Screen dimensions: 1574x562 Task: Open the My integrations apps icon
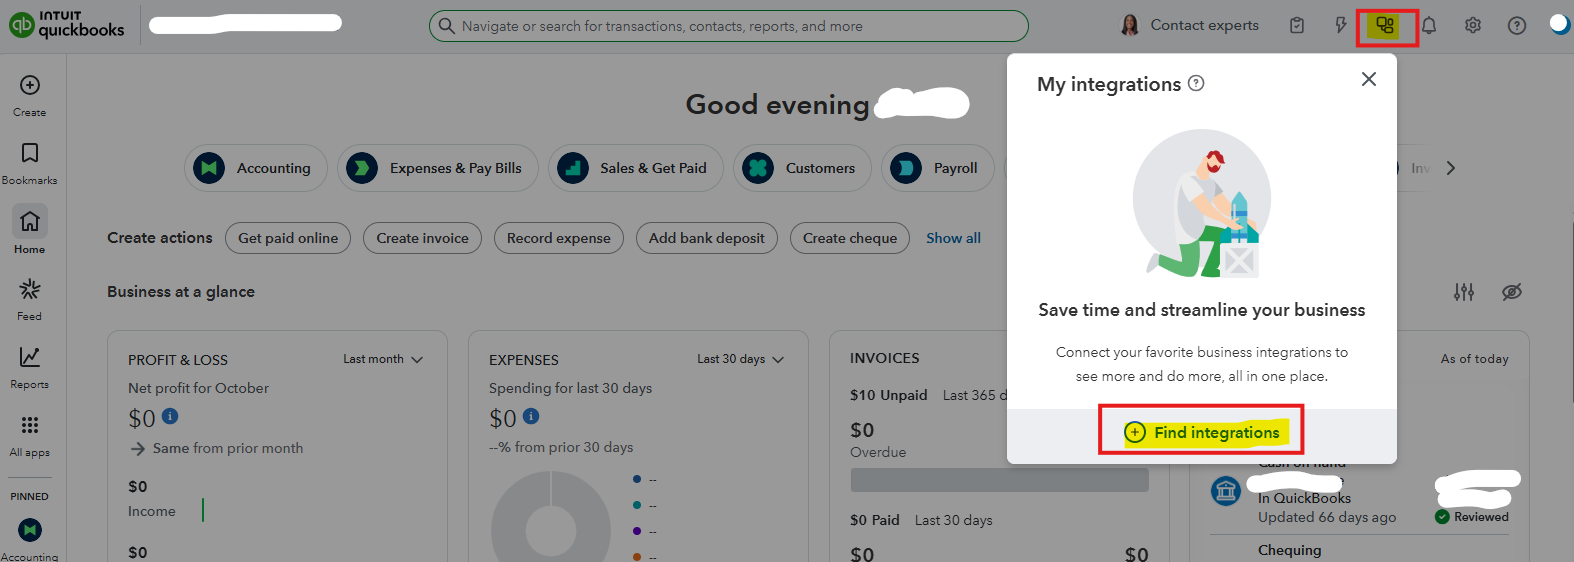(x=1385, y=26)
